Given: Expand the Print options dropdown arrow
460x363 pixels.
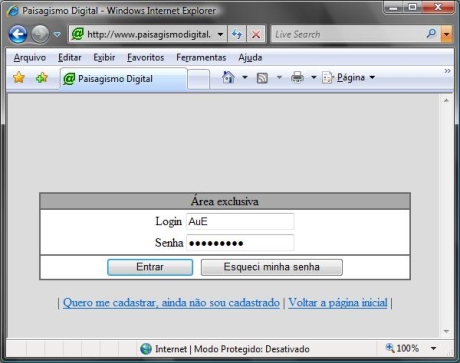Looking at the screenshot, I should 314,77.
